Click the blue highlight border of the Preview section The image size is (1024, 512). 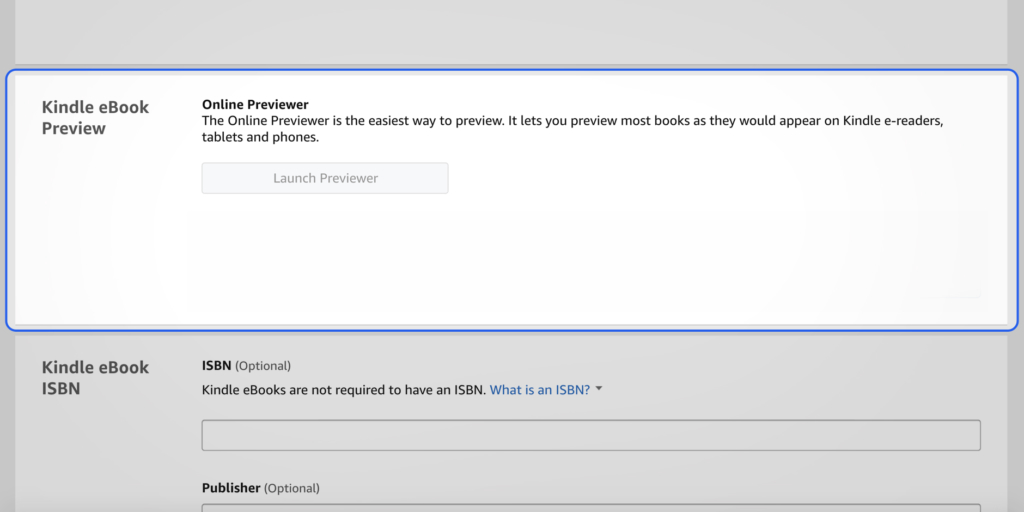tap(511, 71)
